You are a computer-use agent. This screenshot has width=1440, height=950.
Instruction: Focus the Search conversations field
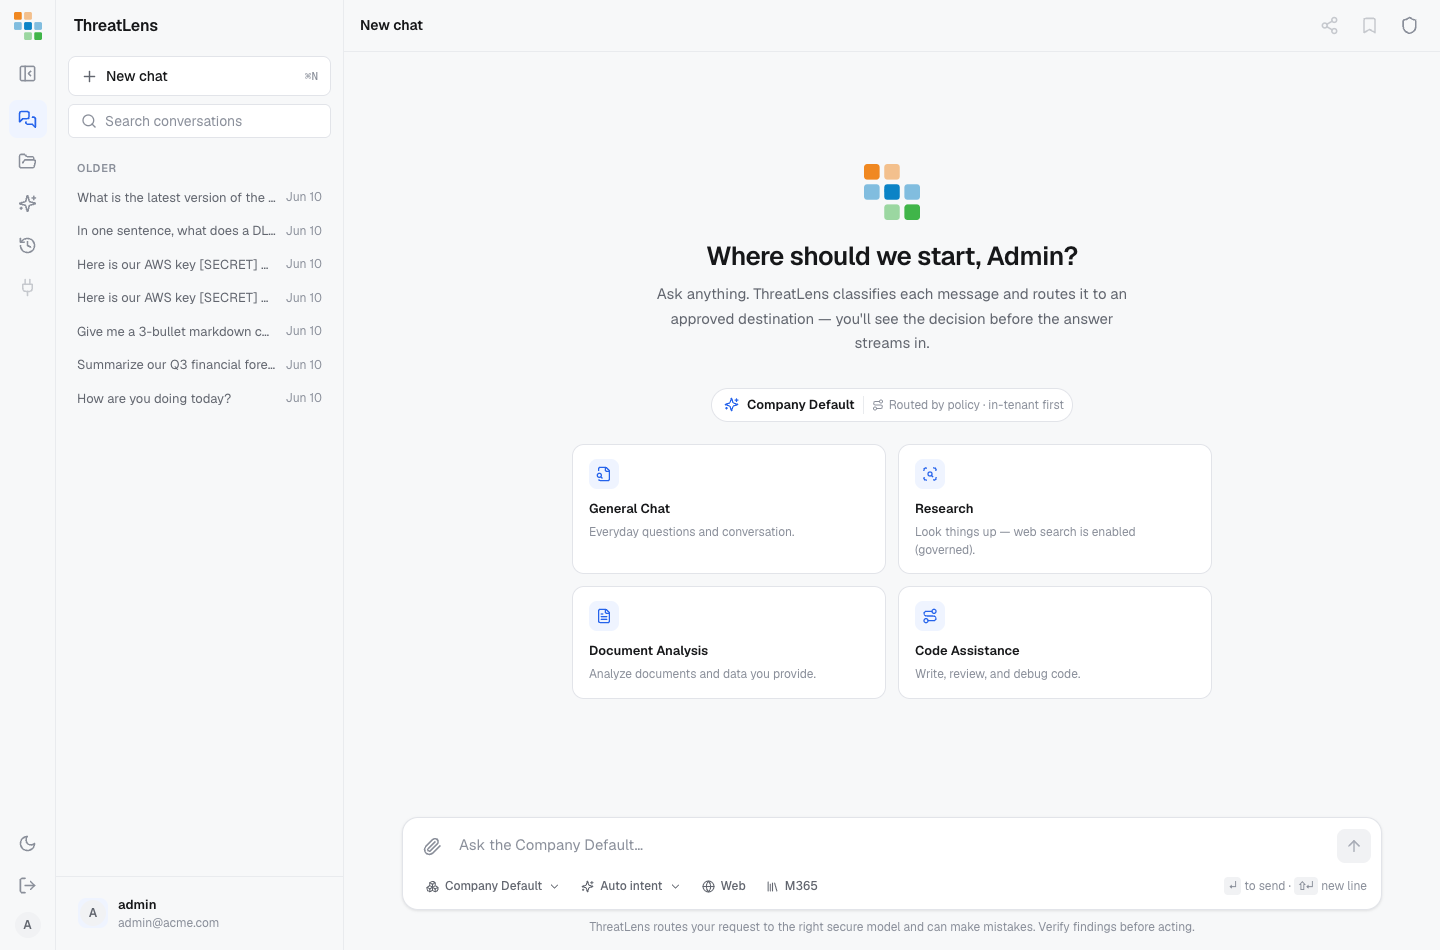tap(199, 121)
